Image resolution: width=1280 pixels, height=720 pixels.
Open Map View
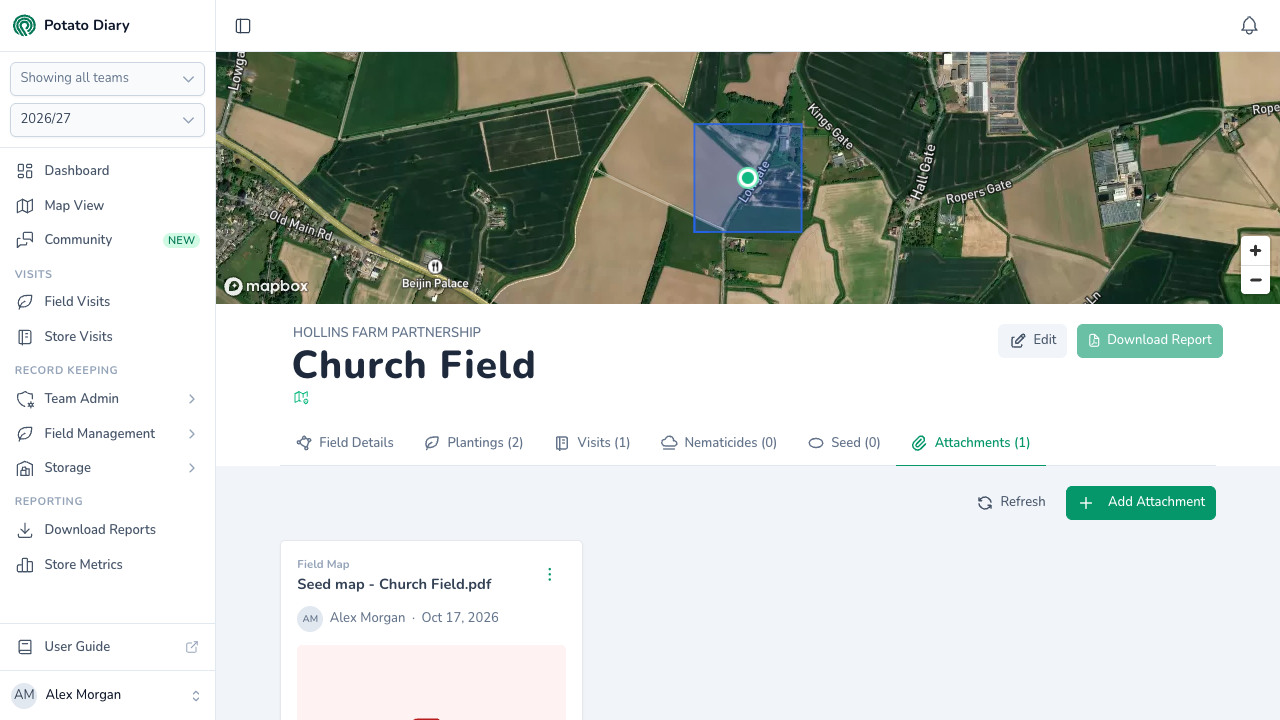point(107,206)
